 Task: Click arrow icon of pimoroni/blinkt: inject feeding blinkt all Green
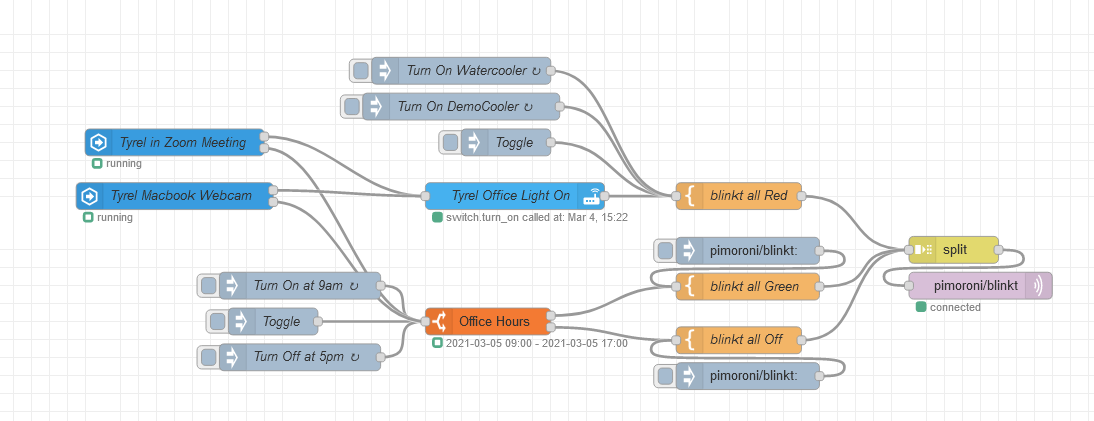[689, 250]
